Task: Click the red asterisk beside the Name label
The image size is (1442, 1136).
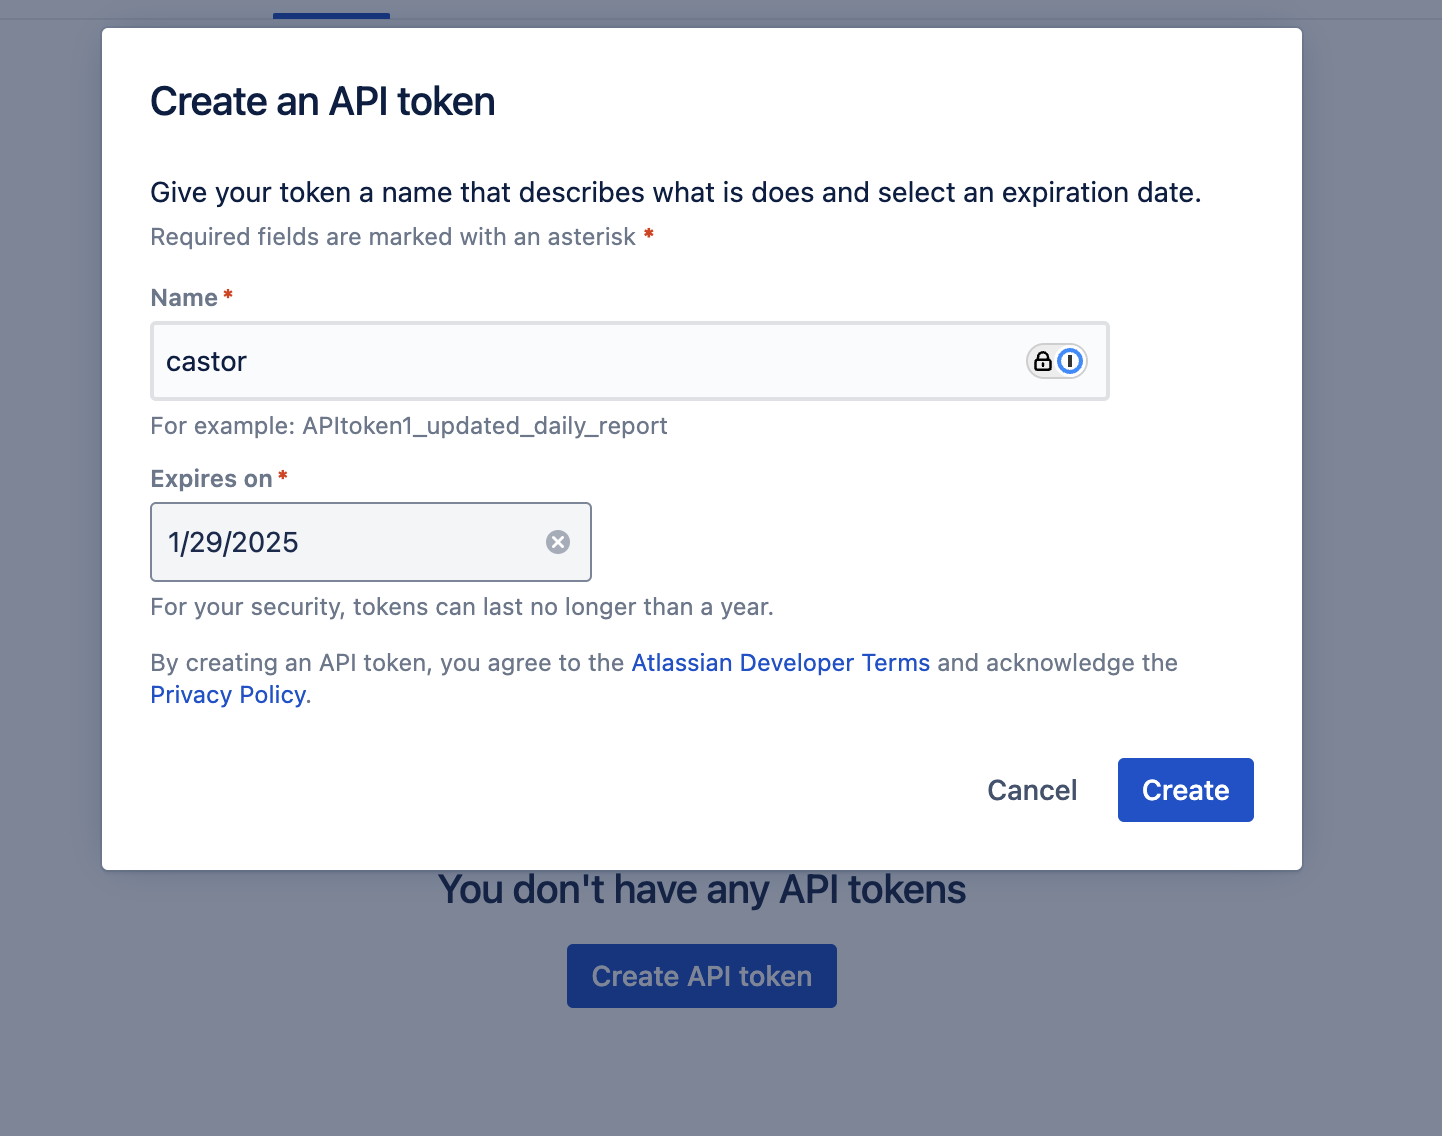Action: (x=228, y=296)
